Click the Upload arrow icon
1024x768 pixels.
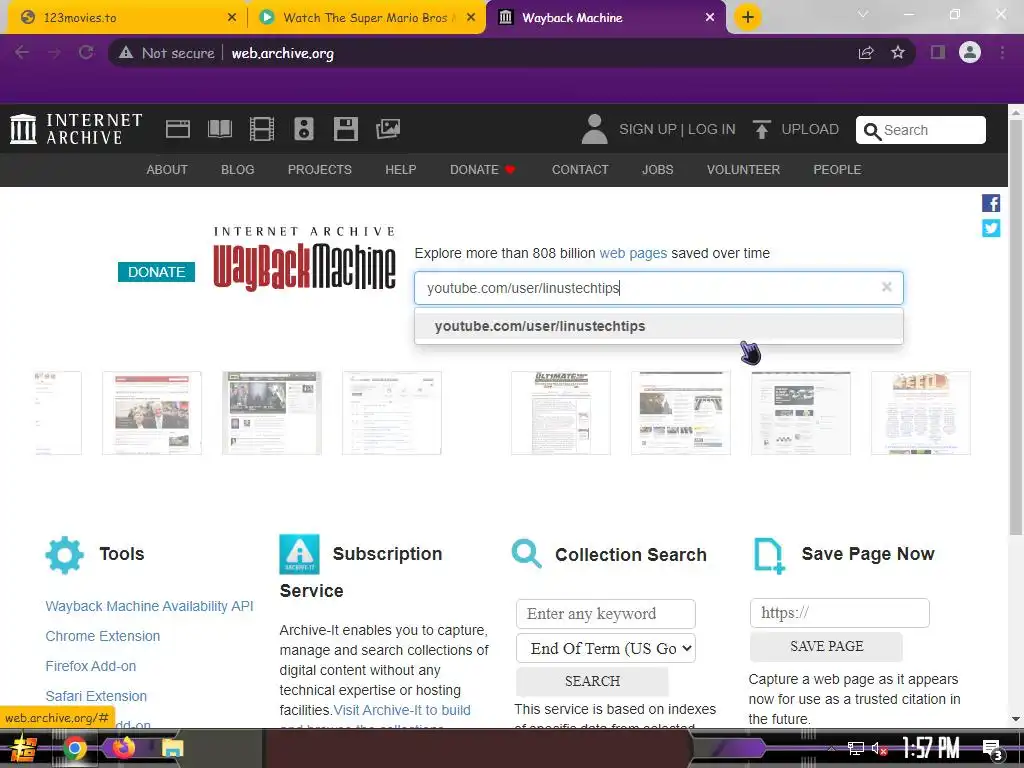point(761,129)
